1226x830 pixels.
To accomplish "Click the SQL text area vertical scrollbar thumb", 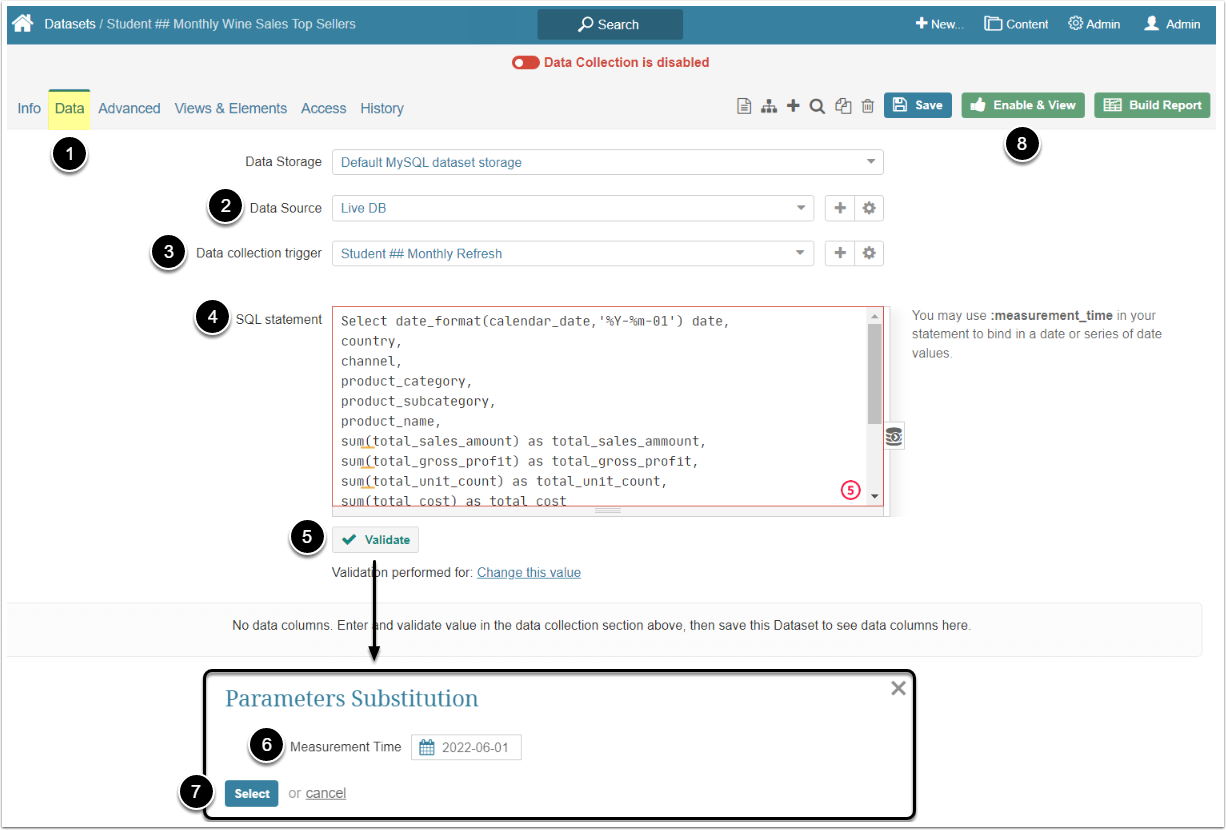I will [875, 373].
